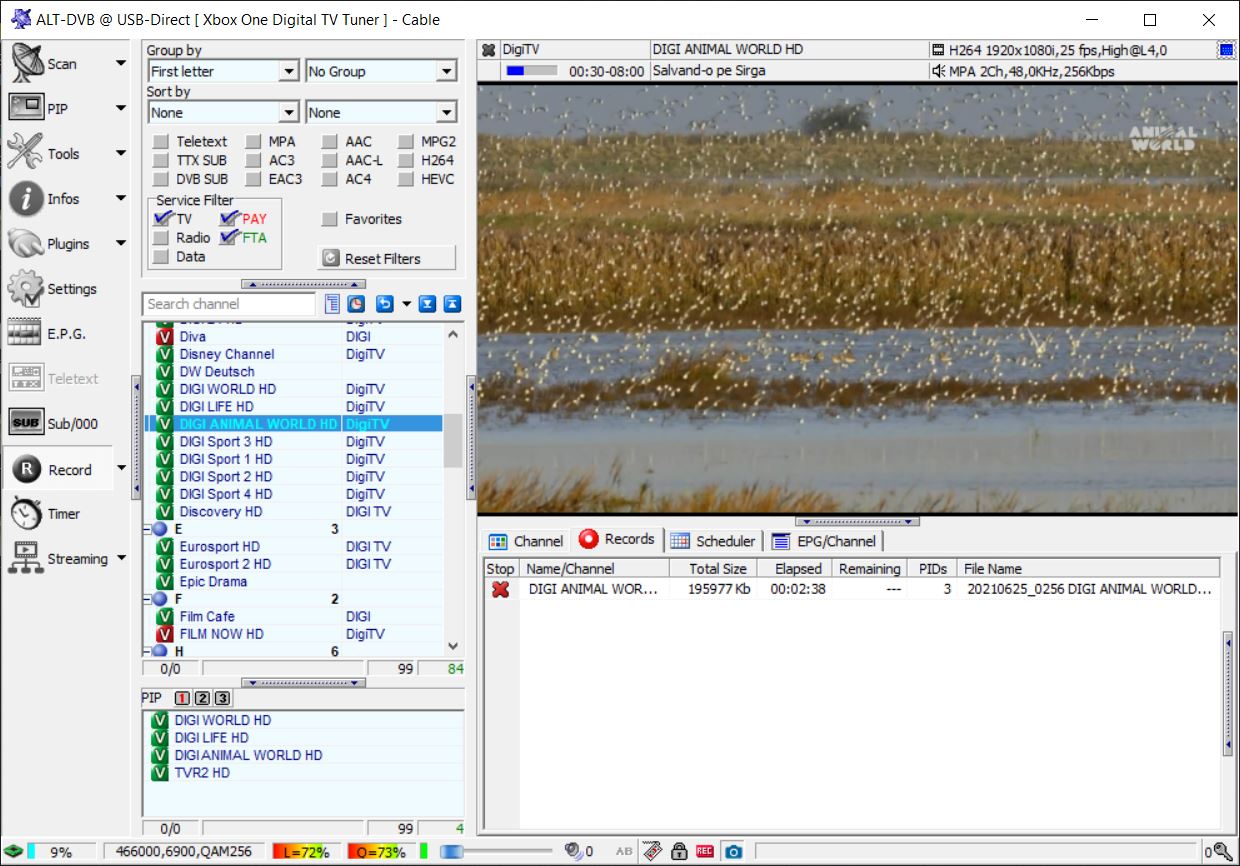Viewport: 1240px width, 866px height.
Task: Stop the DIGI ANIMAL WORLD recording red X
Action: click(500, 589)
